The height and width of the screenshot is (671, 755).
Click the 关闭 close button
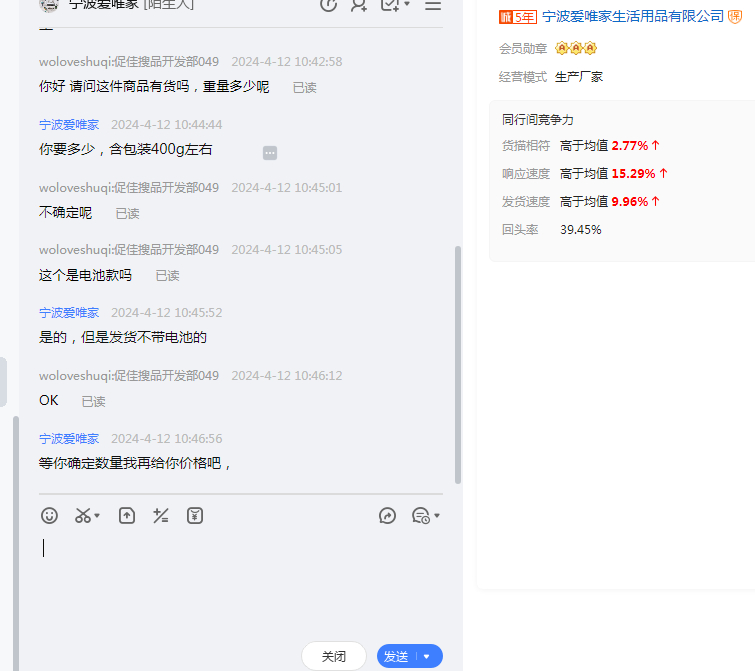point(334,656)
